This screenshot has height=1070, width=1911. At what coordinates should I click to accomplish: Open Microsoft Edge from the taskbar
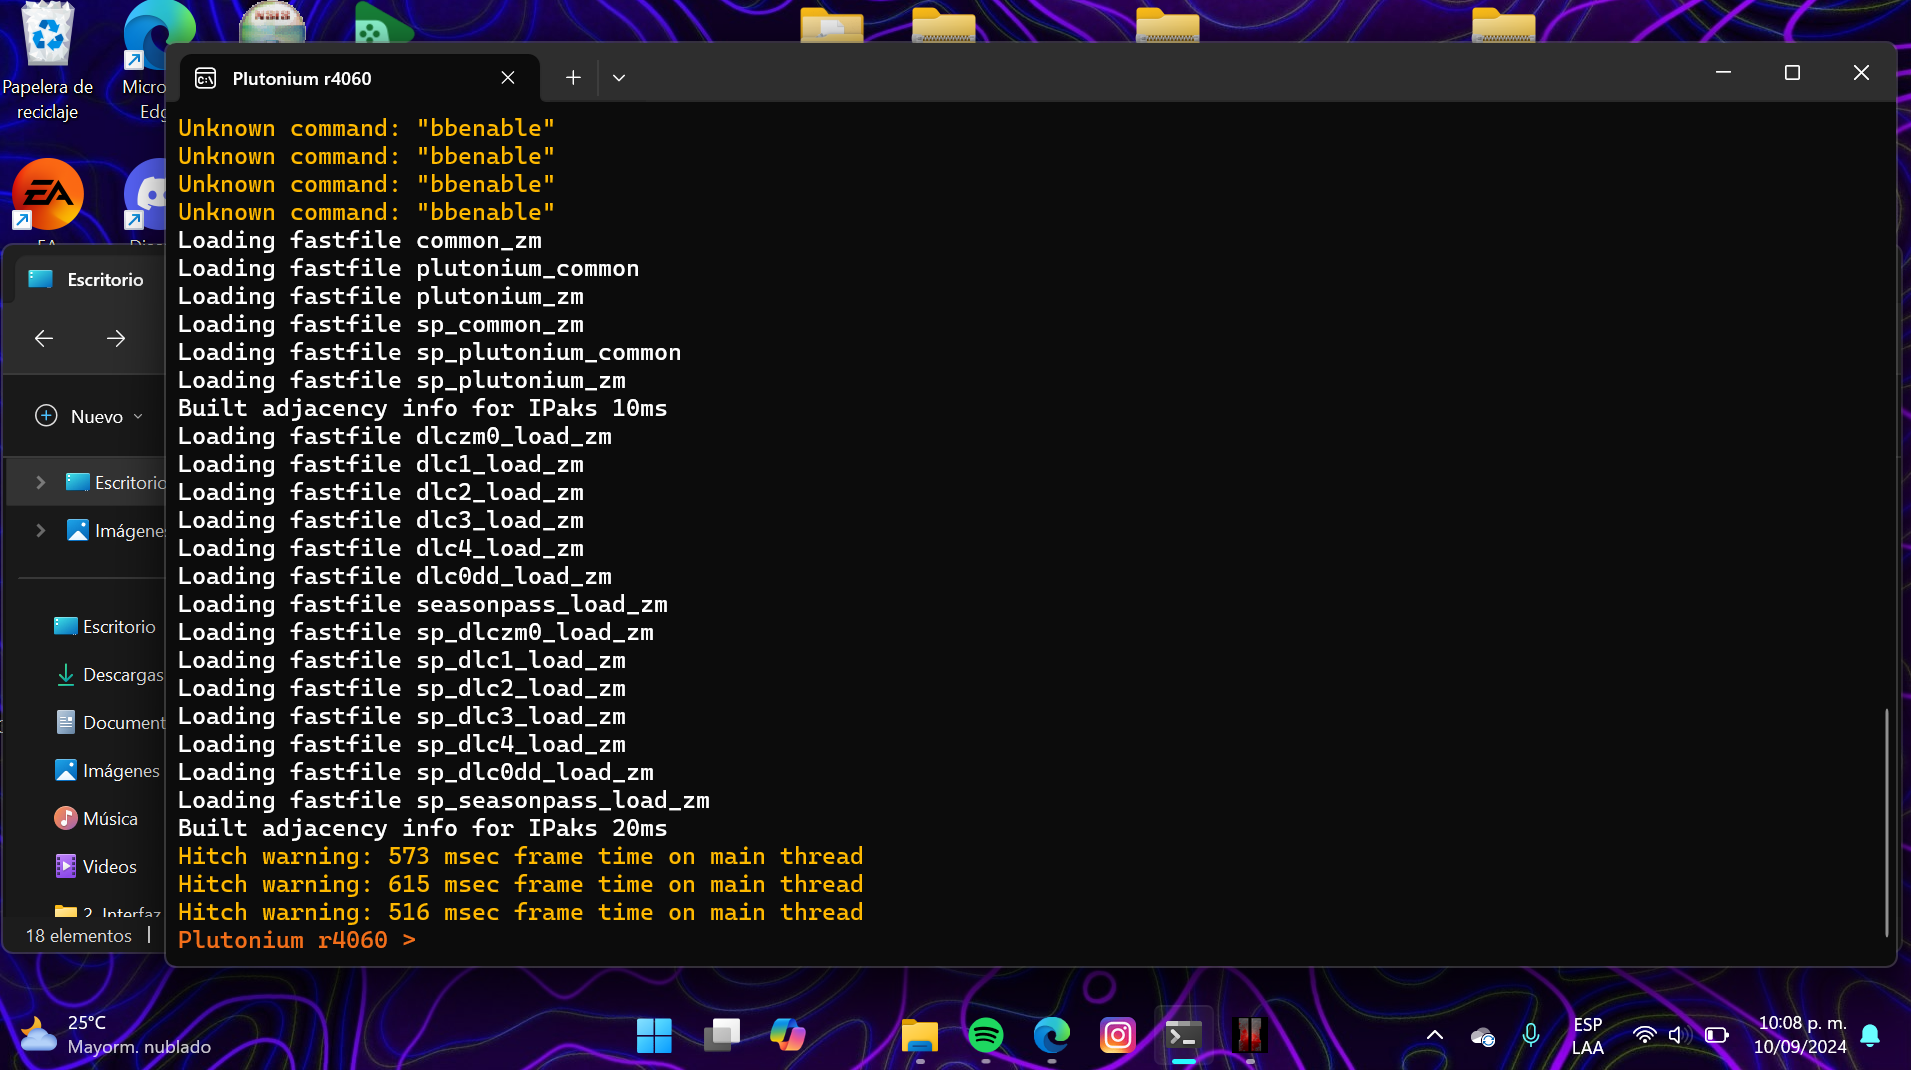[x=1052, y=1036]
